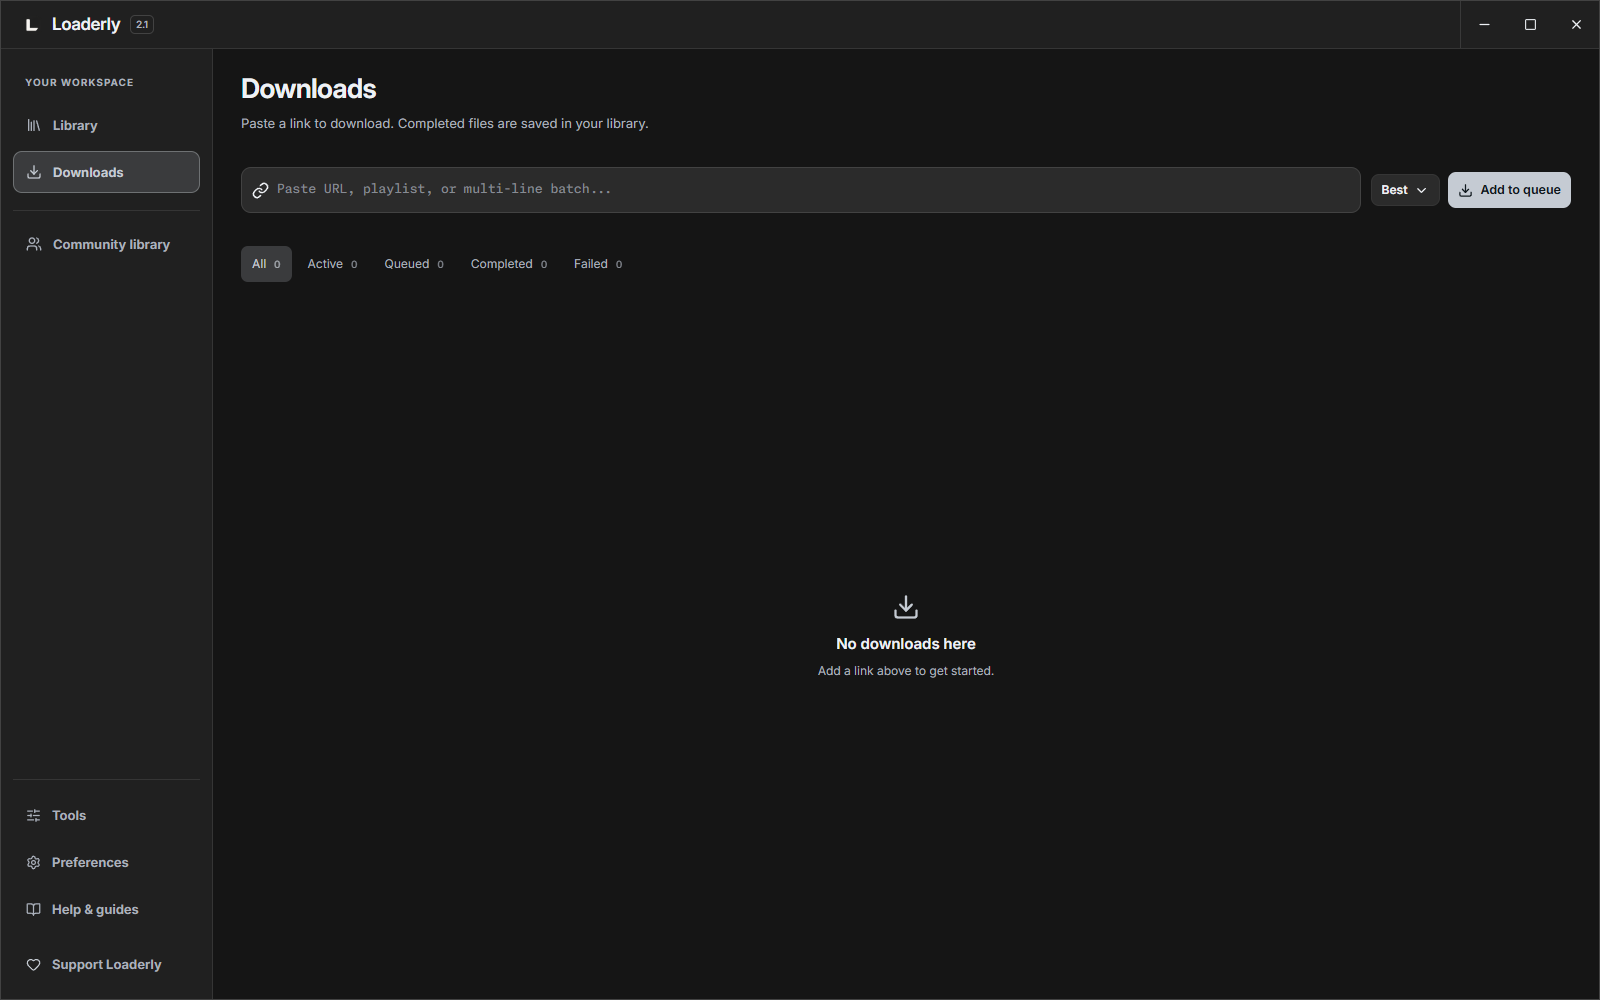Select the All downloads tab

click(x=266, y=264)
